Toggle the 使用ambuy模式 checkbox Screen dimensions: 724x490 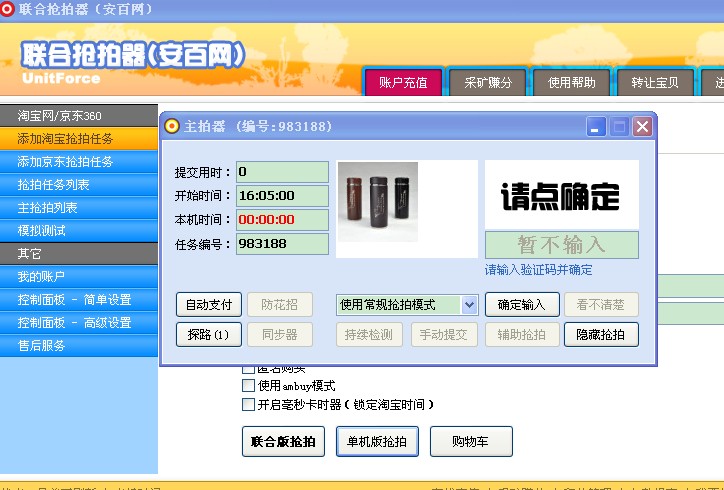tap(249, 386)
